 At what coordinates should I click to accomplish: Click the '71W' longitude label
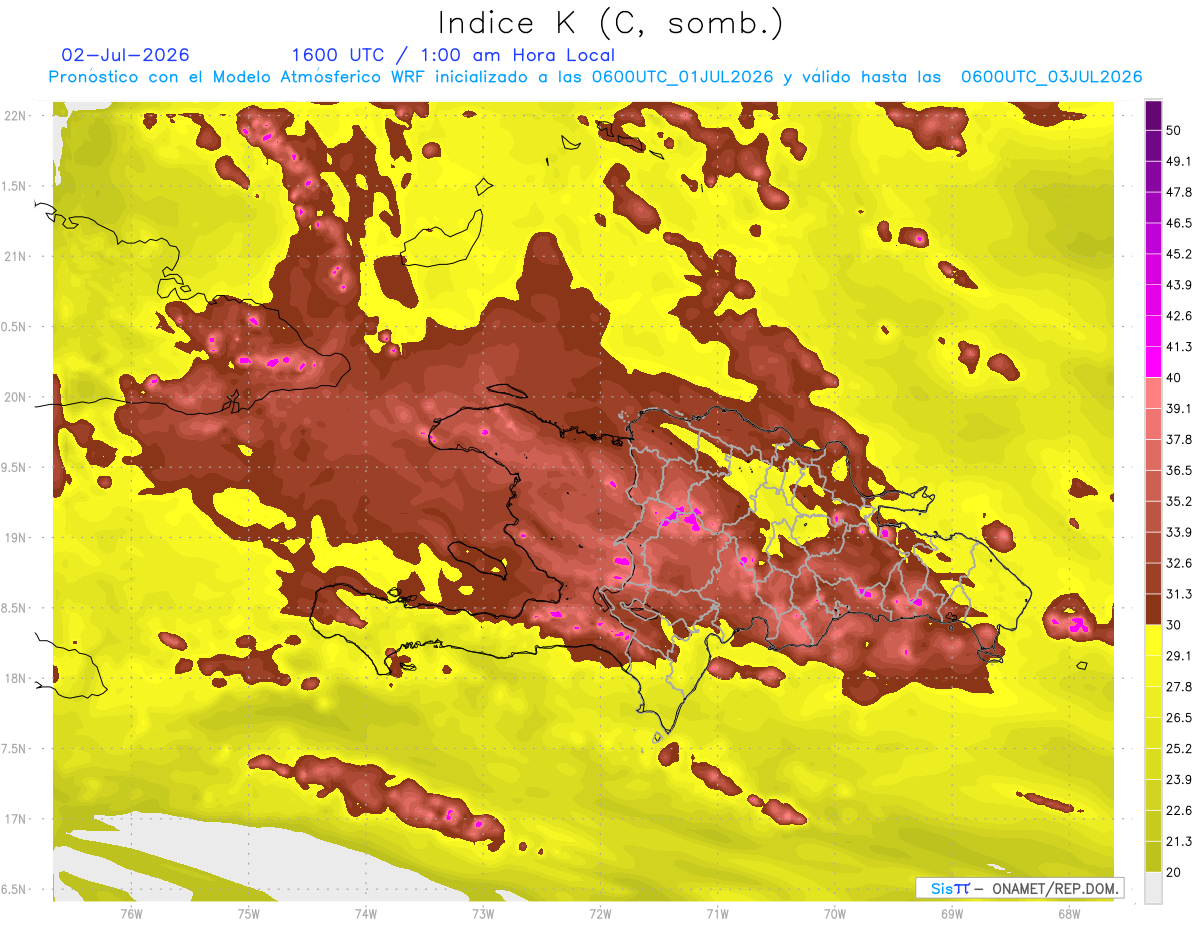coord(717,914)
